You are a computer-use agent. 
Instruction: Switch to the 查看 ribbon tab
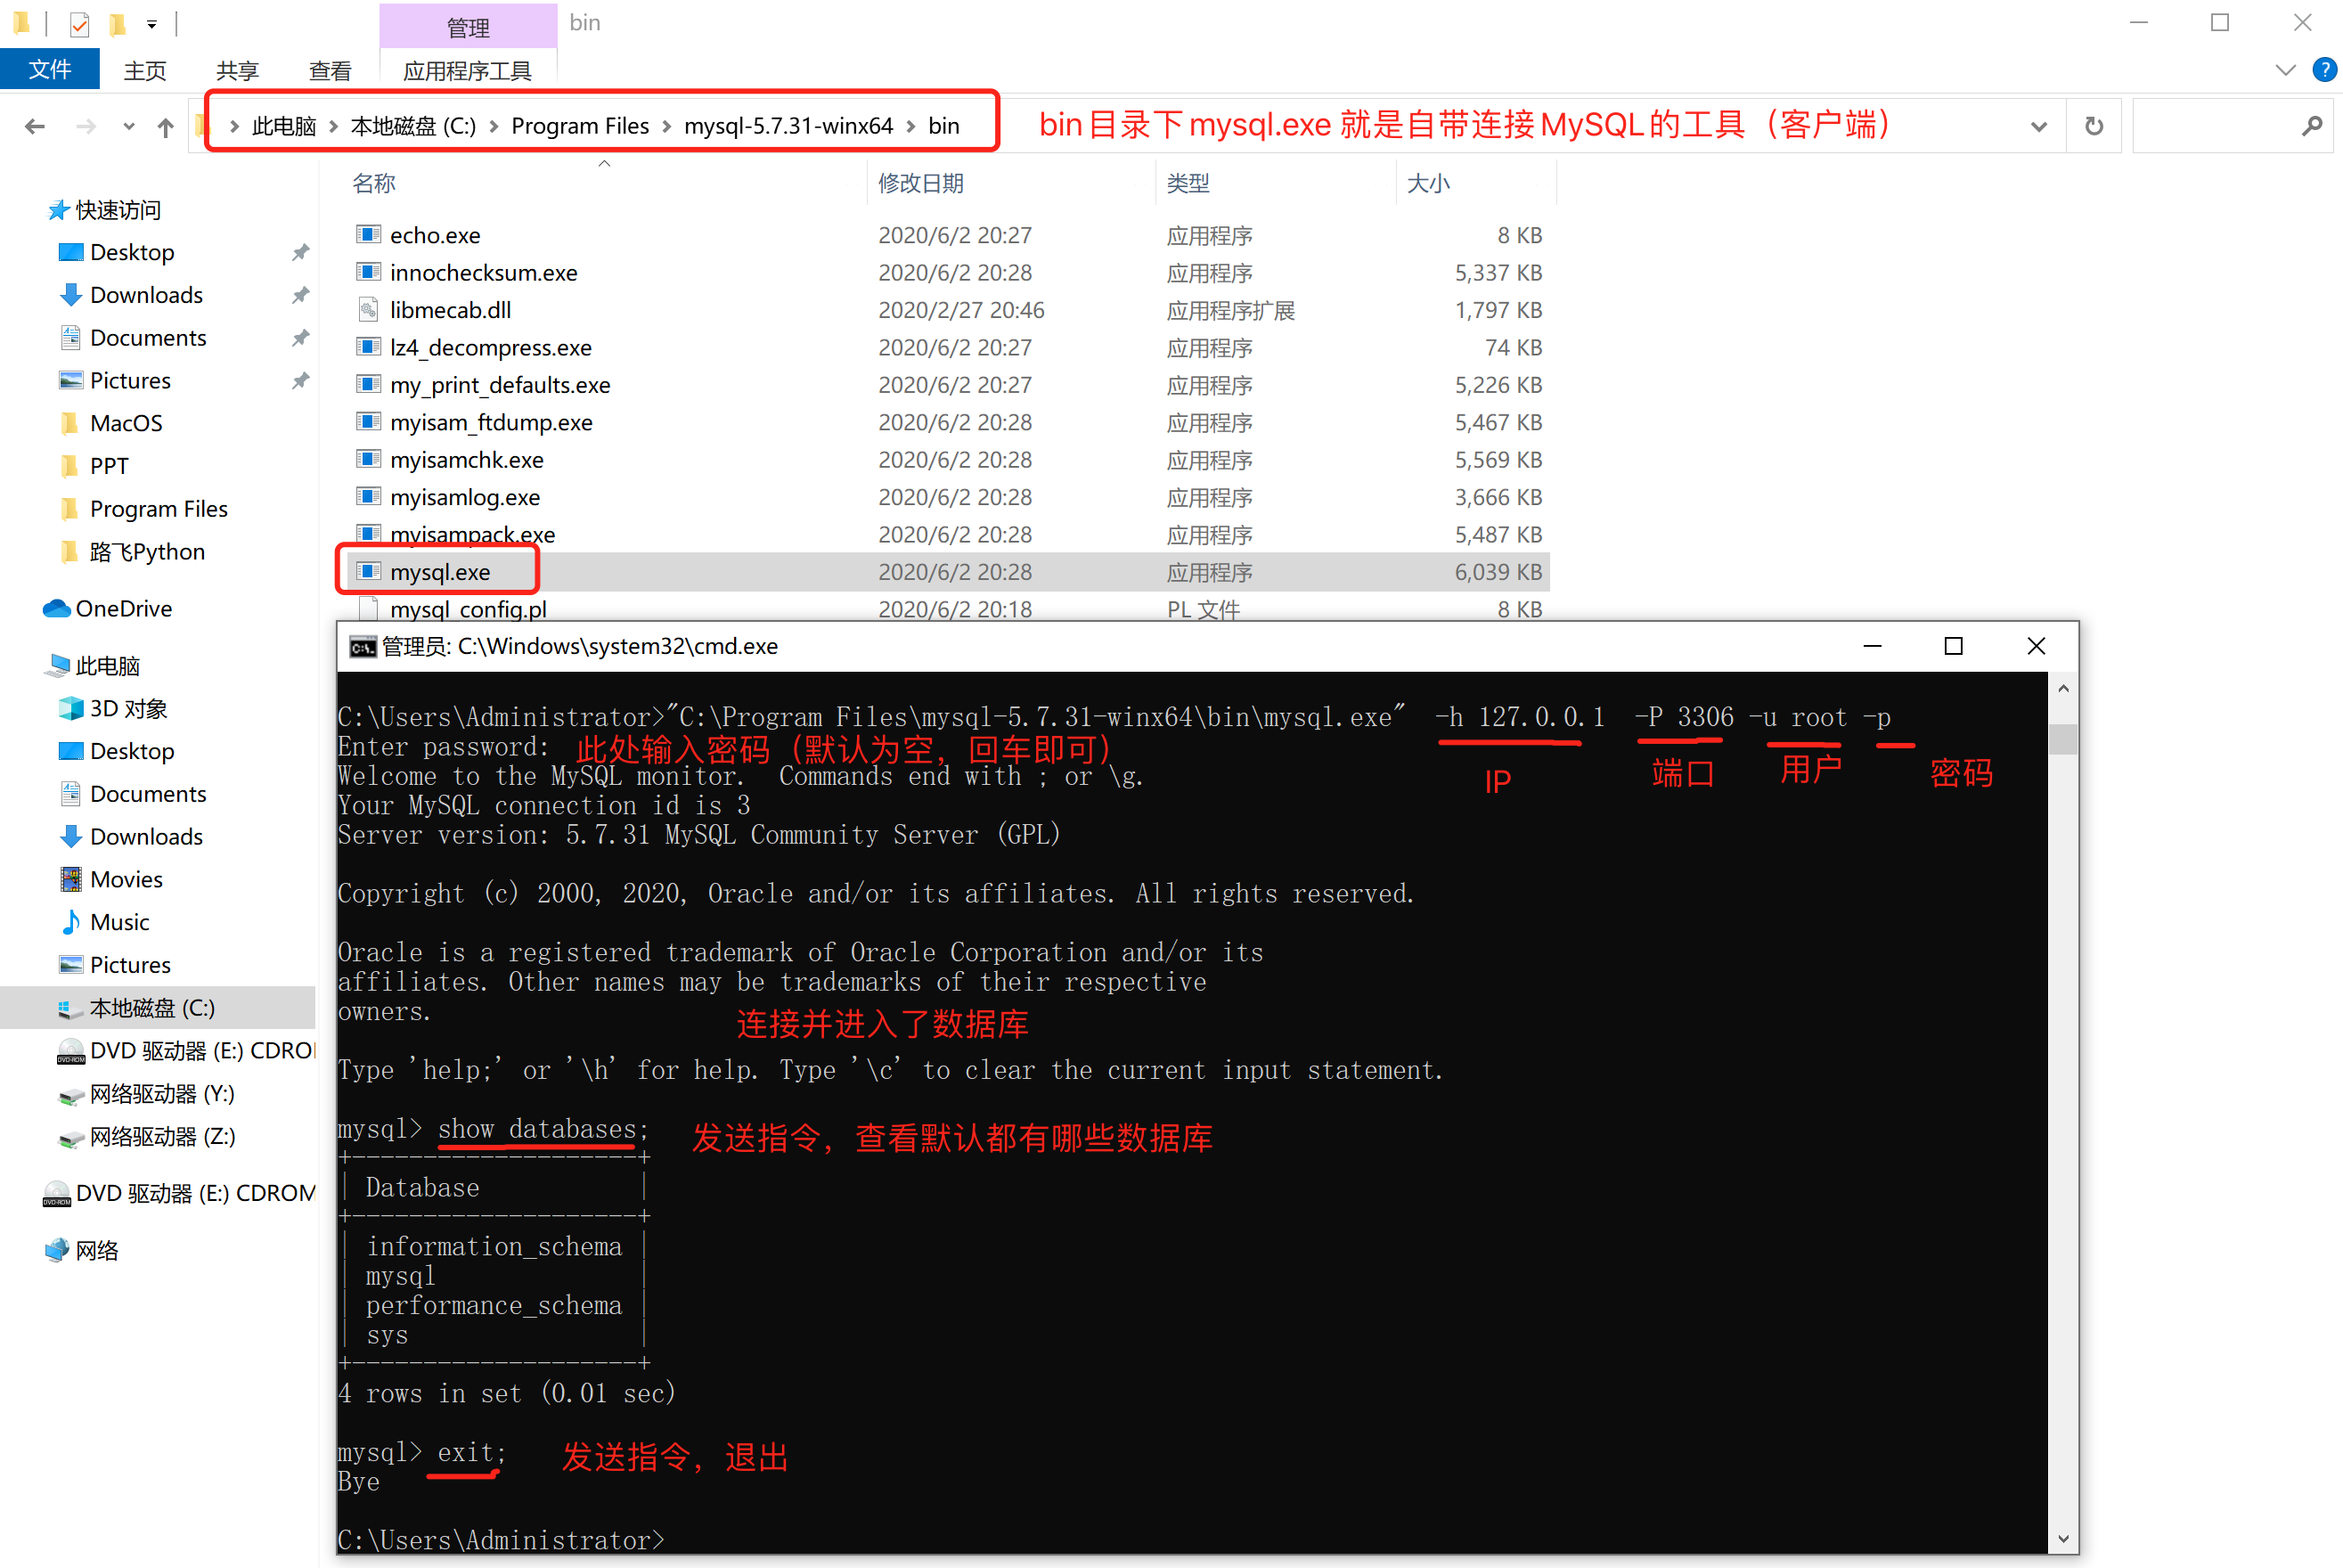point(330,70)
